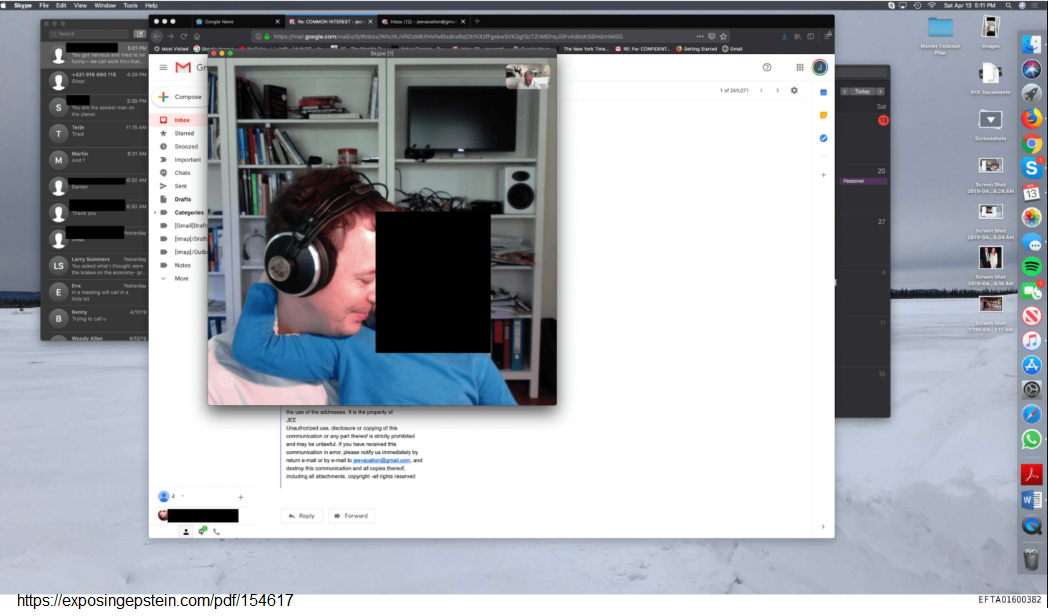
Task: Open Microsoft Word from the dock
Action: click(x=1031, y=500)
